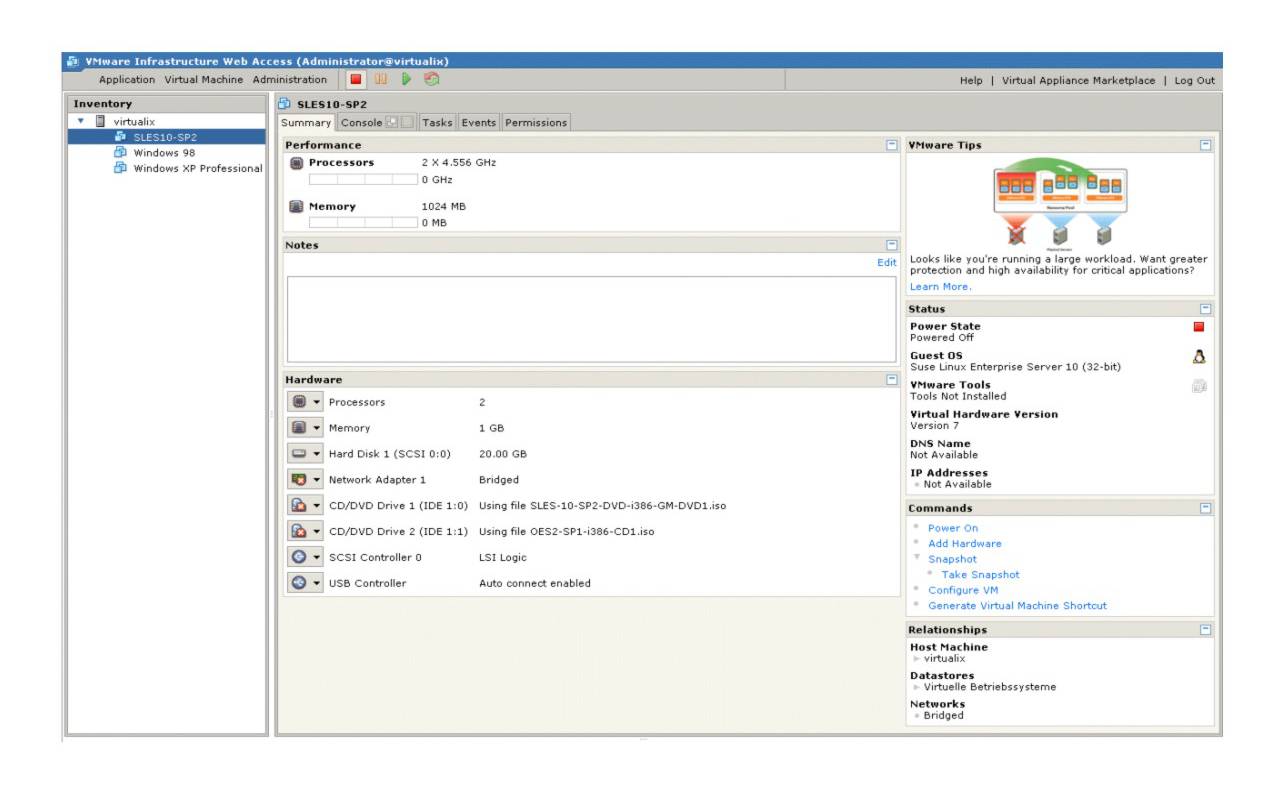Collapse the Commands panel
The image size is (1281, 789).
click(1205, 508)
